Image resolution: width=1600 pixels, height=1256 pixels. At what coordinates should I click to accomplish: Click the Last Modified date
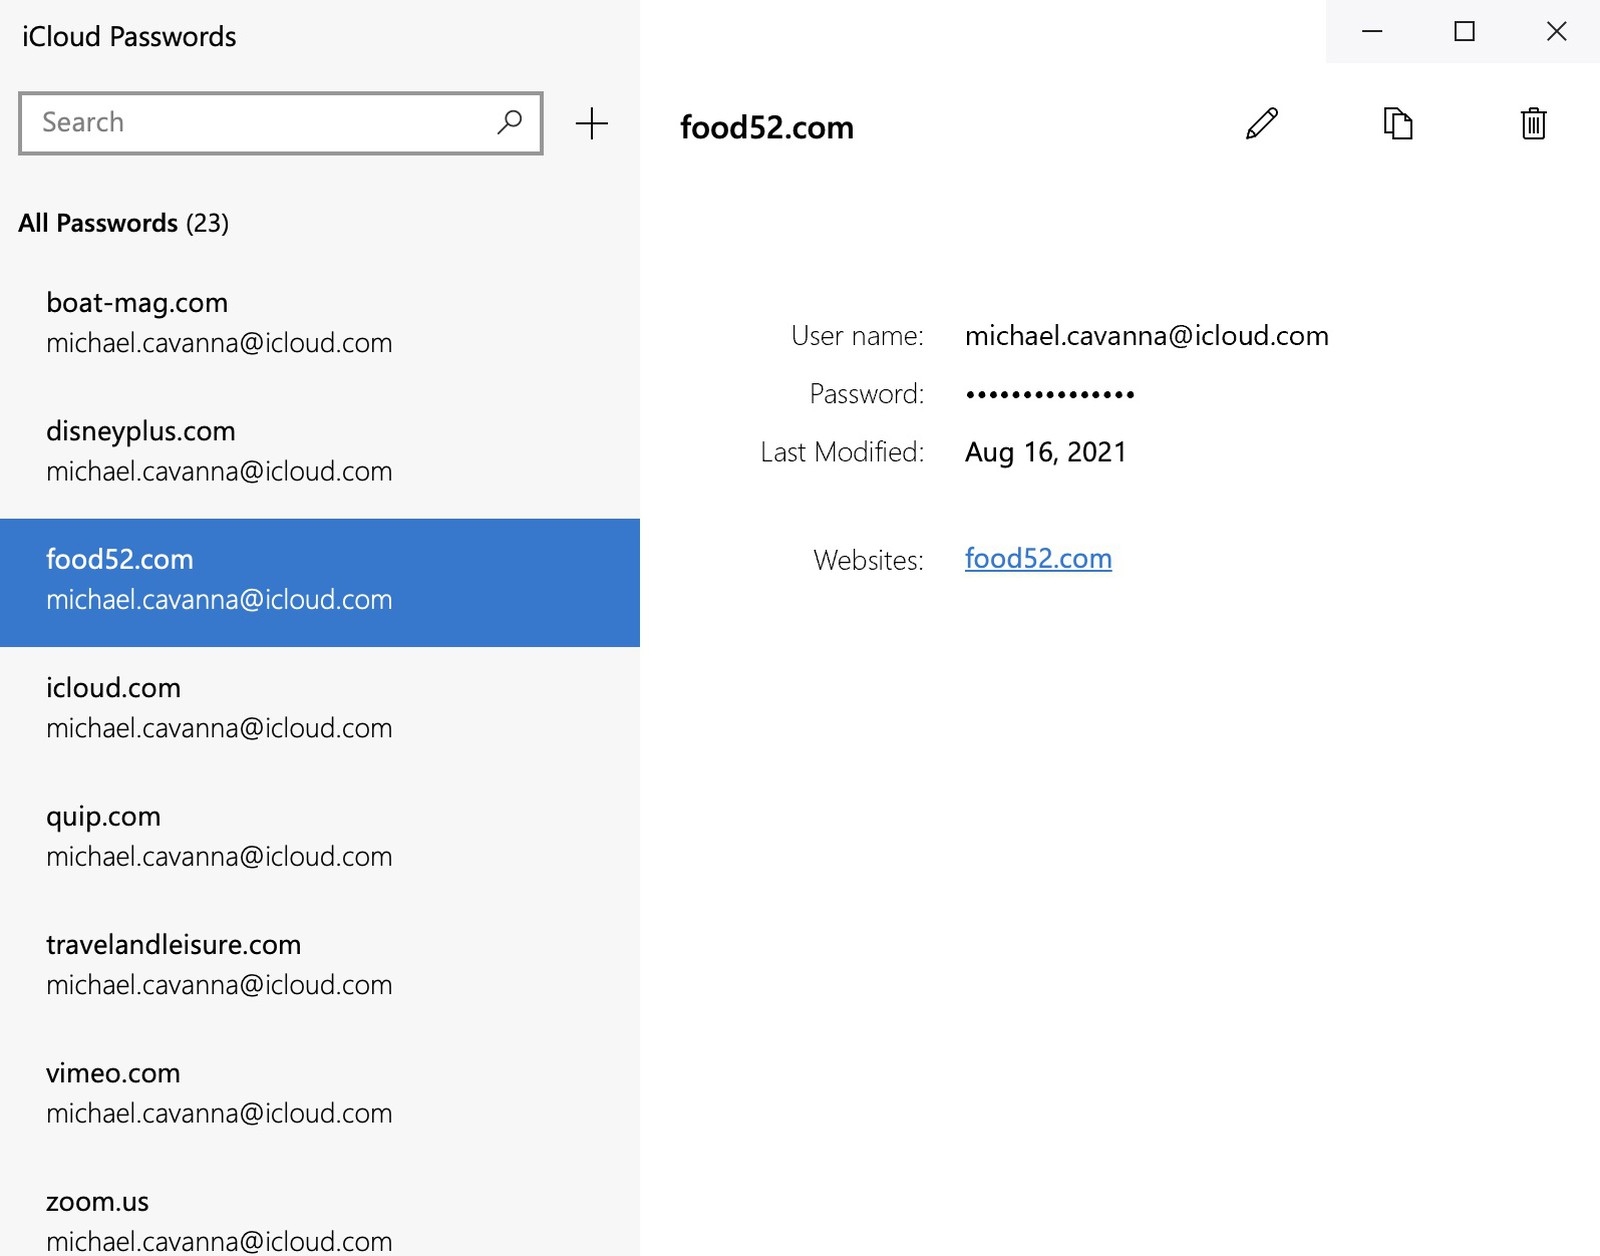[1044, 451]
